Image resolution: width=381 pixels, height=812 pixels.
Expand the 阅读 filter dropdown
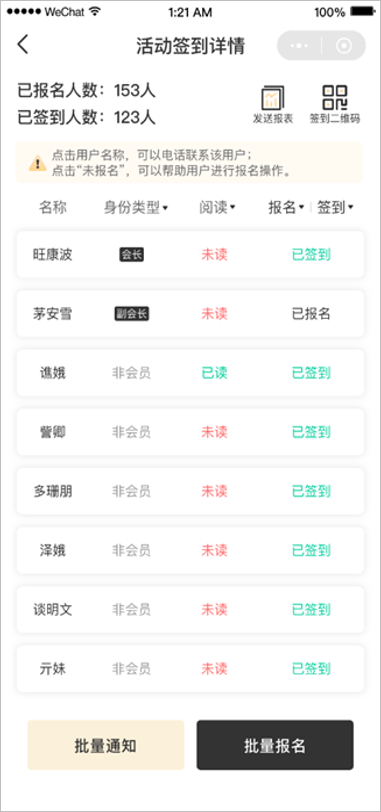tap(217, 208)
